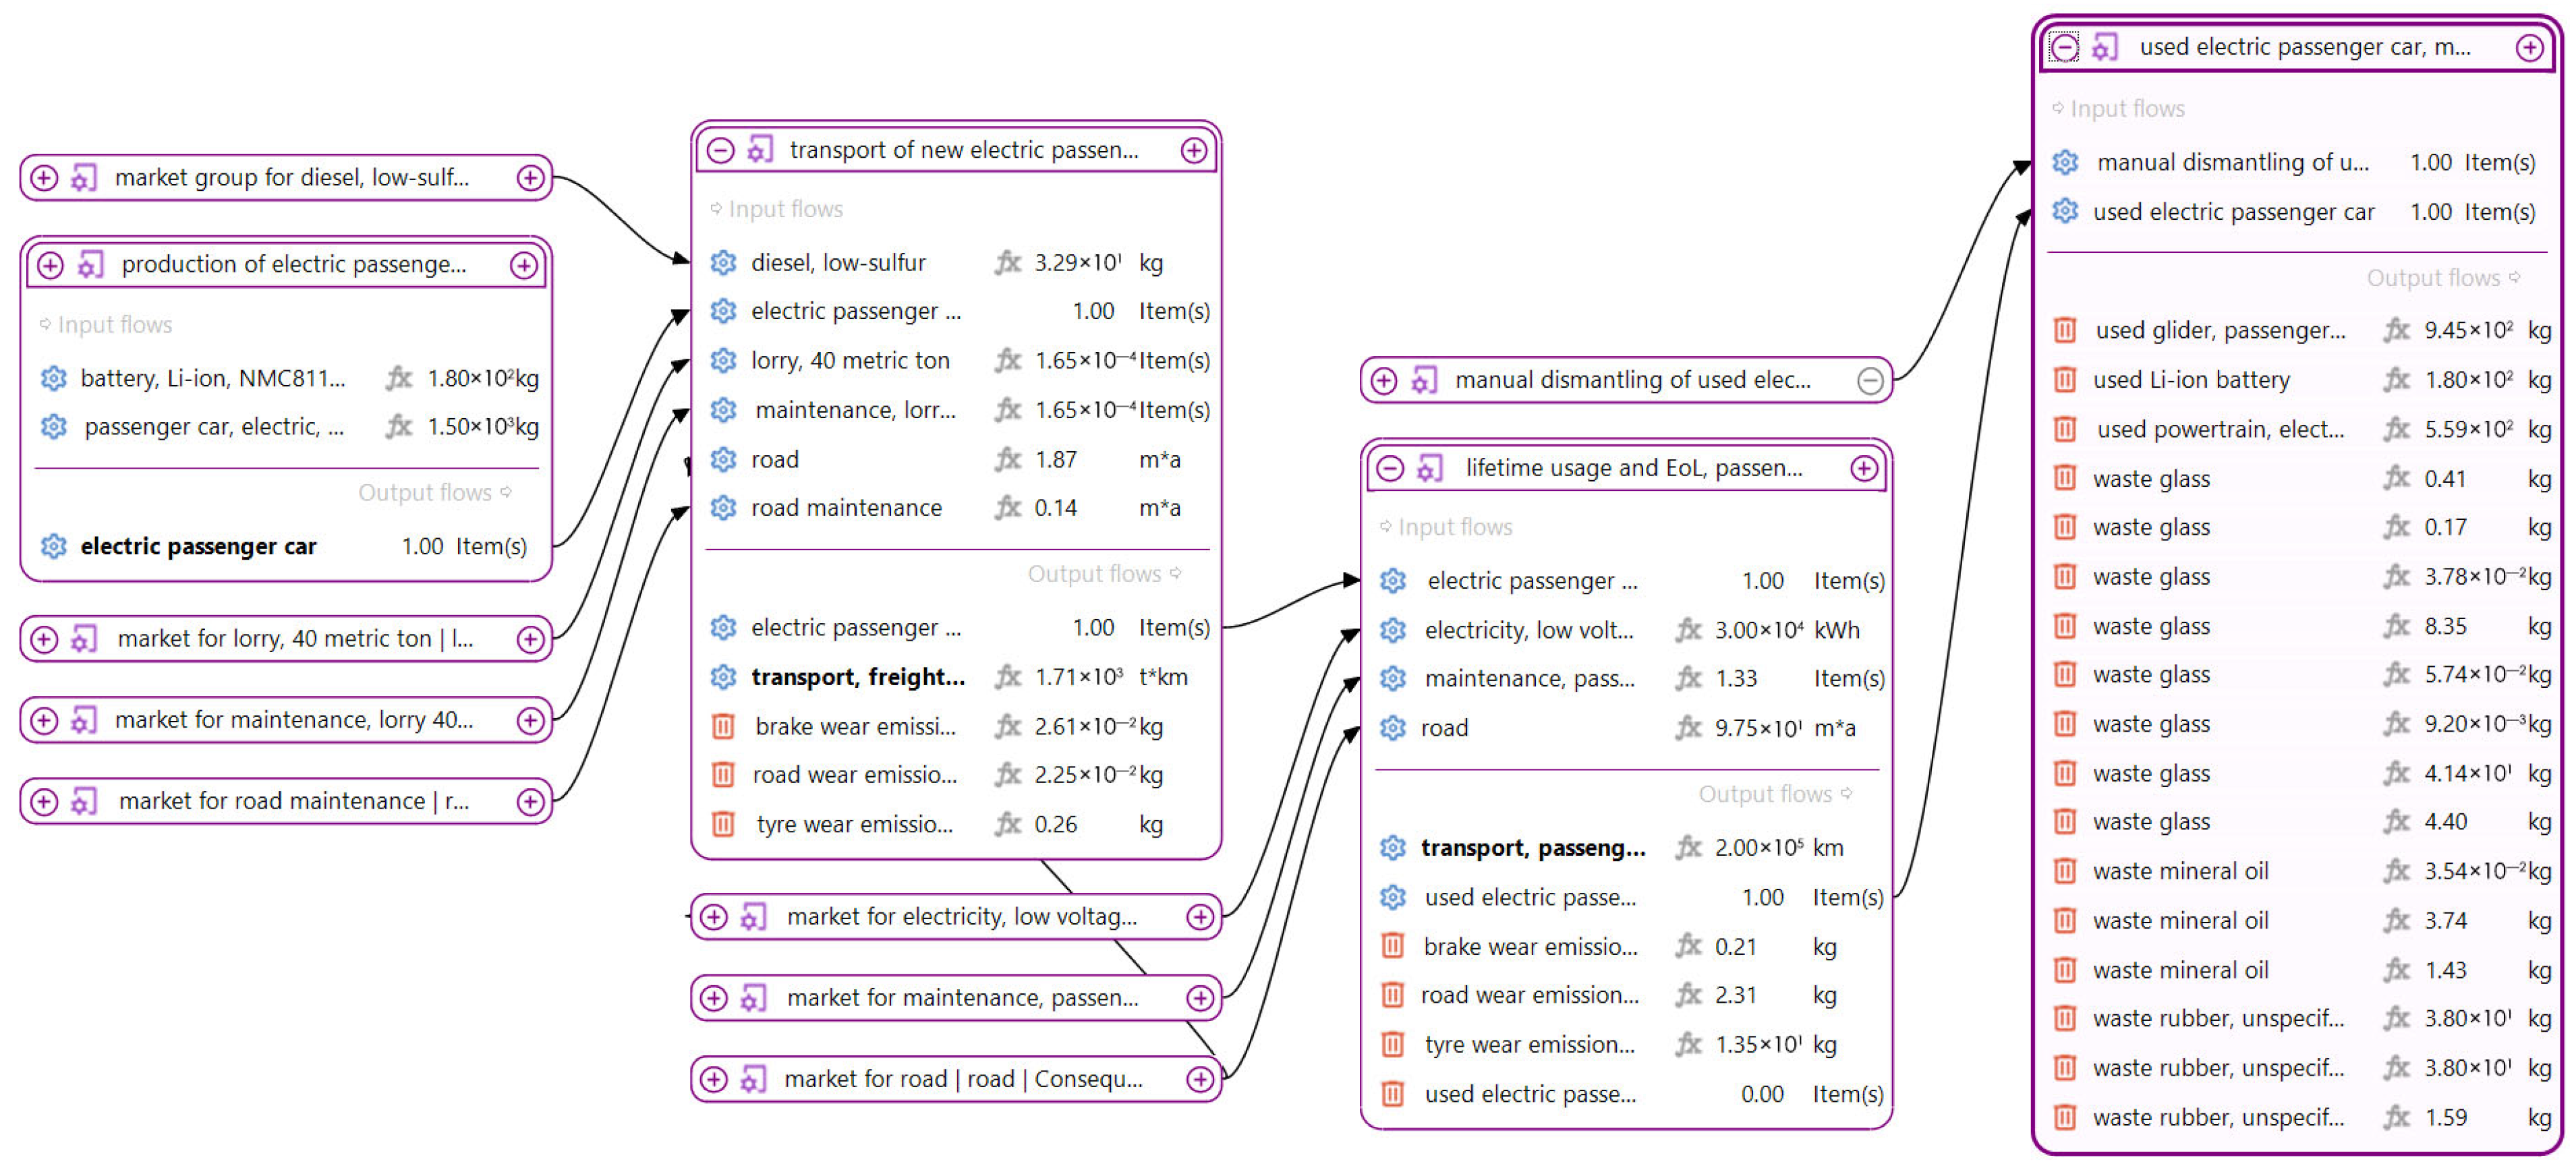
Task: Click fx icon on used glider, passenger row
Action: 2396,331
